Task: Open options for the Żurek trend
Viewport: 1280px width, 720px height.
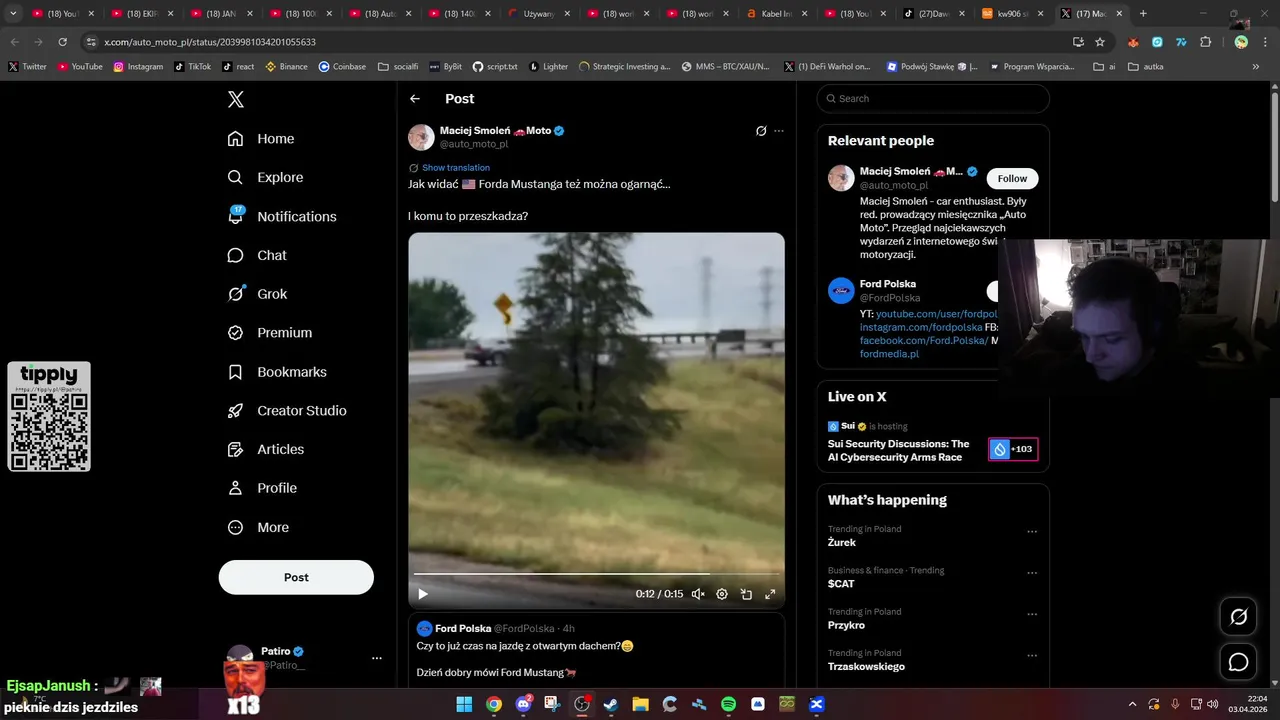Action: (1032, 531)
